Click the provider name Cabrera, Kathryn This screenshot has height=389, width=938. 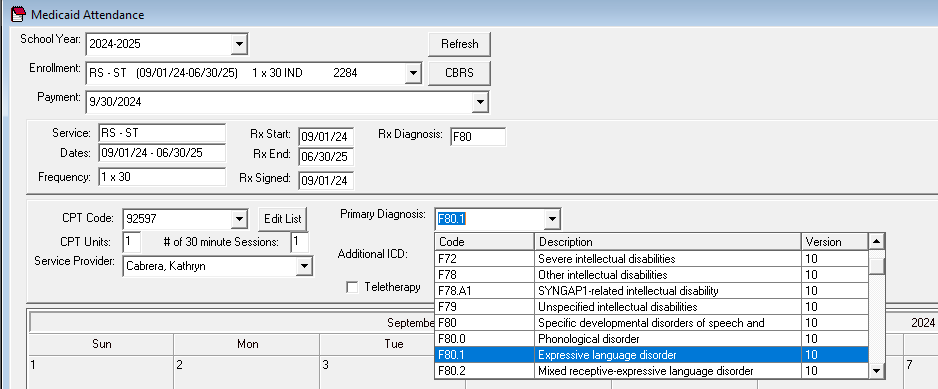point(166,266)
